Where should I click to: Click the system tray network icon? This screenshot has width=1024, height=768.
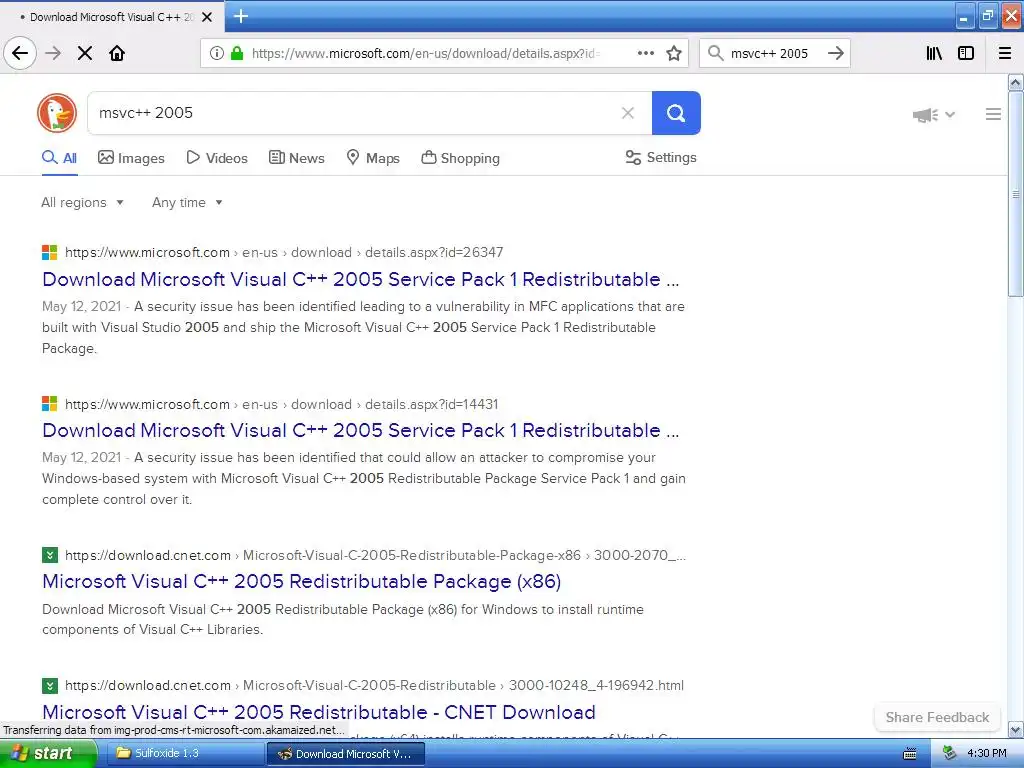coord(950,754)
